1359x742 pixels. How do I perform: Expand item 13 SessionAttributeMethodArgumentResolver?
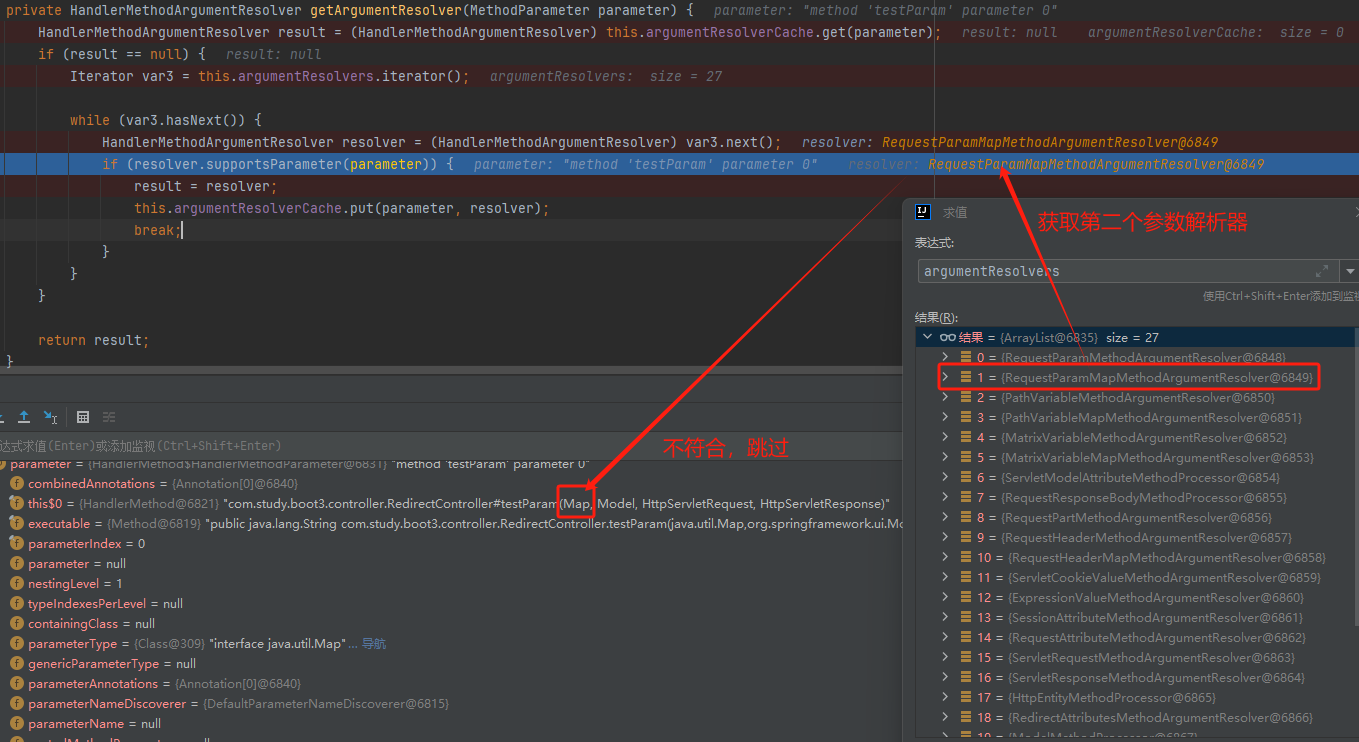[945, 618]
